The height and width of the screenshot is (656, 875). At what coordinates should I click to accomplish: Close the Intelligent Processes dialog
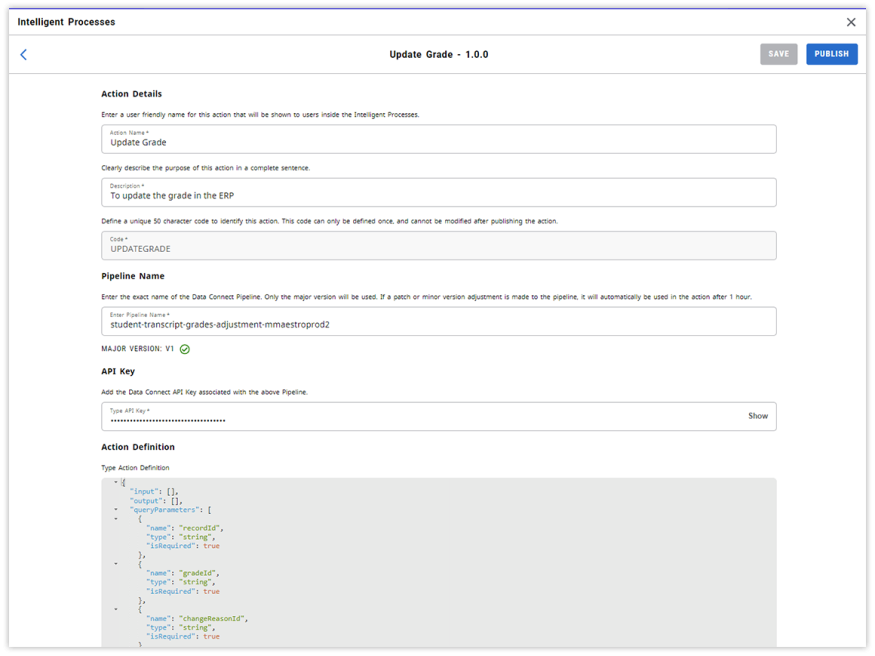[851, 22]
